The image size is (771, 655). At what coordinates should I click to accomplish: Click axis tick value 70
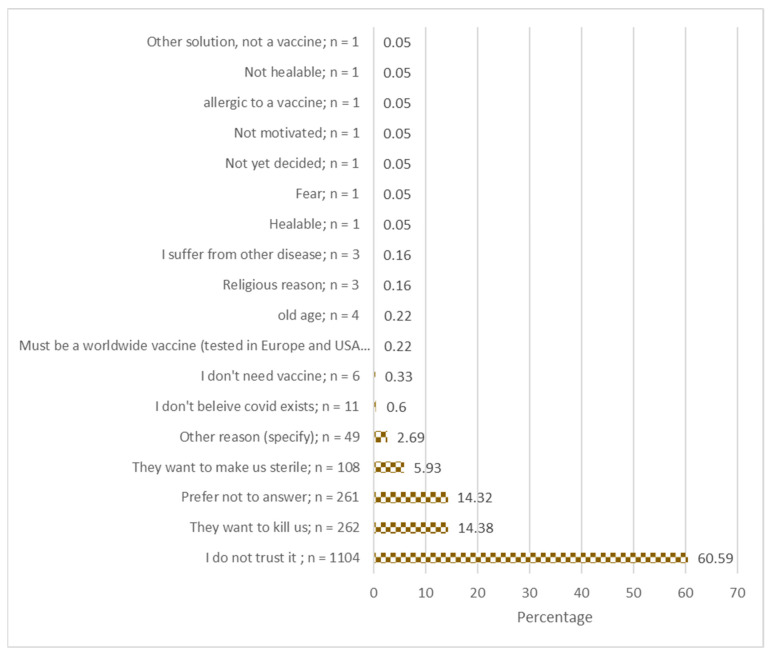[738, 593]
